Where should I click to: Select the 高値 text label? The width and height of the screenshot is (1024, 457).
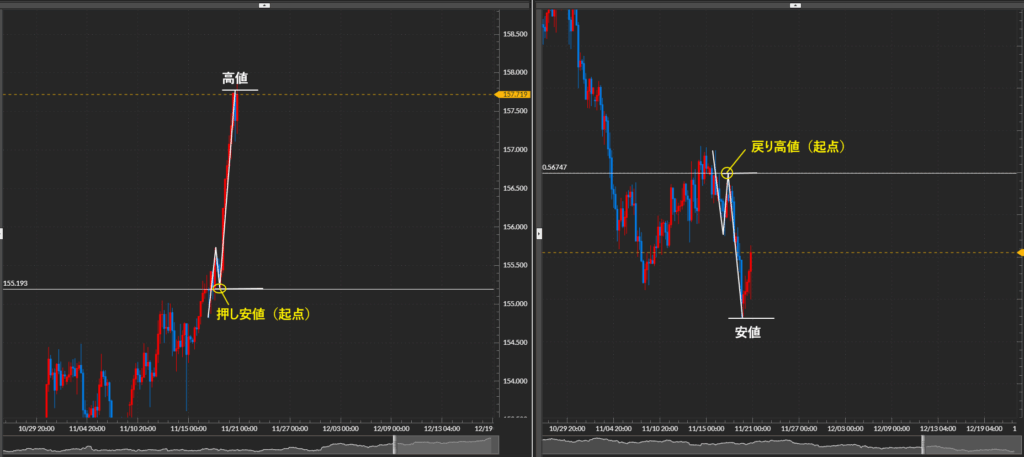pyautogui.click(x=235, y=77)
